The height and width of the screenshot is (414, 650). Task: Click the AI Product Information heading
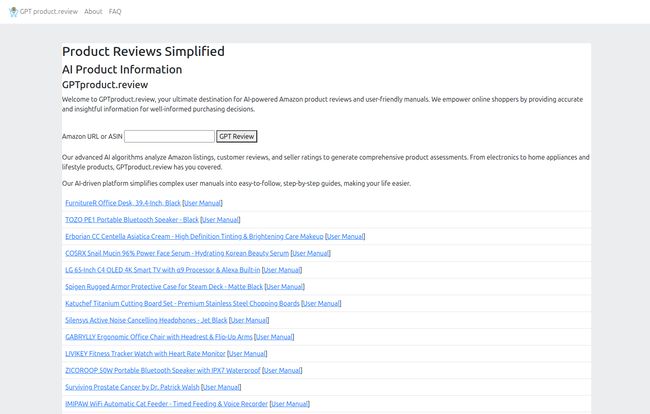pos(122,69)
